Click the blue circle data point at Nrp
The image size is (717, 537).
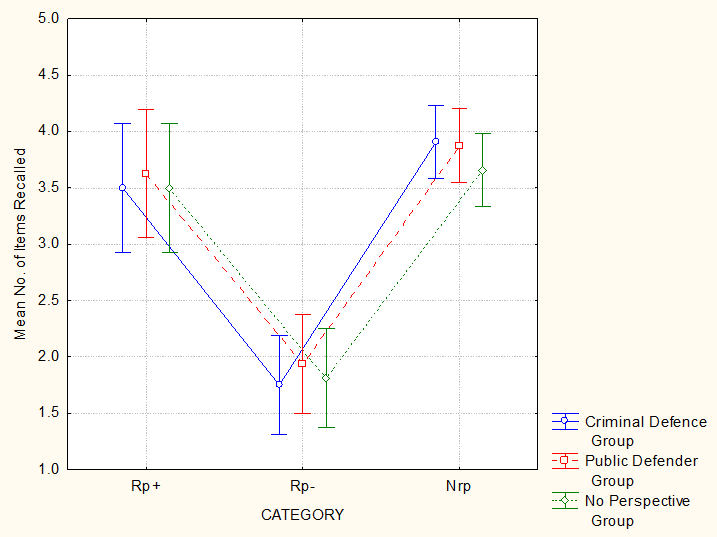tap(436, 141)
